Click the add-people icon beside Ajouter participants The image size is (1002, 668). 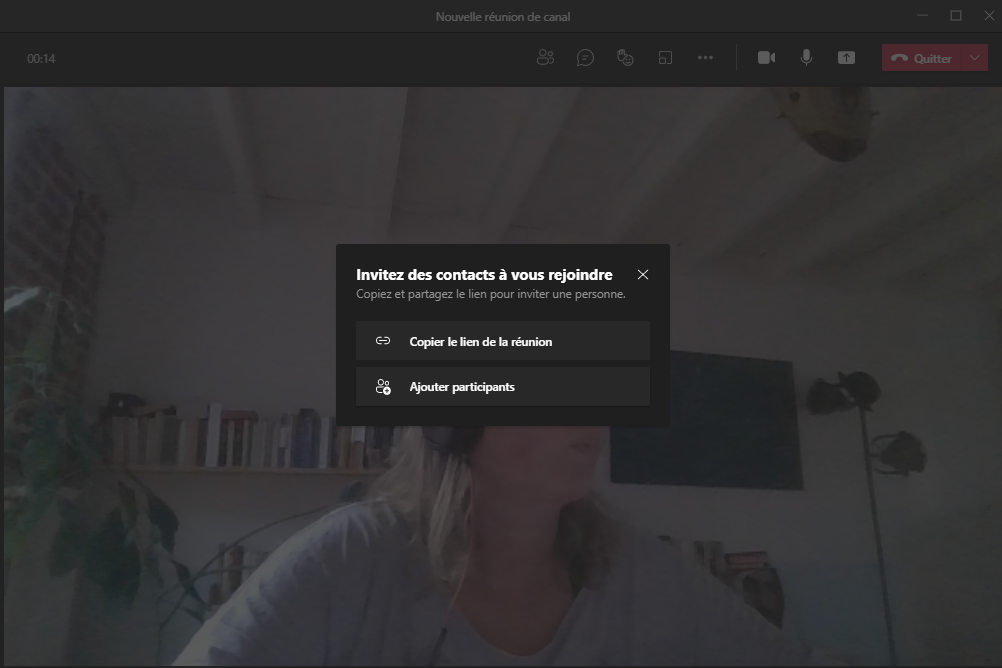tap(383, 387)
